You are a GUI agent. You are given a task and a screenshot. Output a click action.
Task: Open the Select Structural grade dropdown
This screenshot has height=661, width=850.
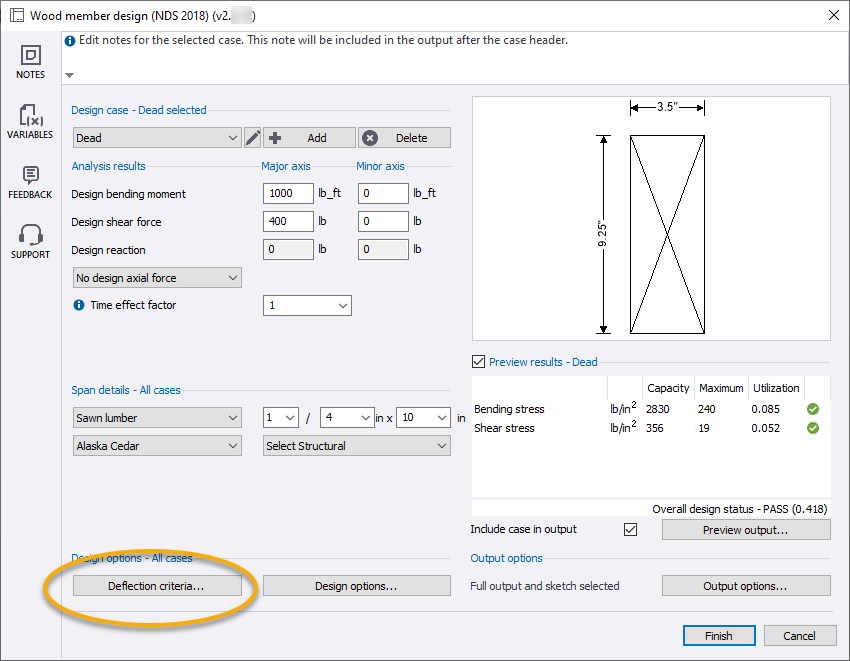(x=356, y=445)
